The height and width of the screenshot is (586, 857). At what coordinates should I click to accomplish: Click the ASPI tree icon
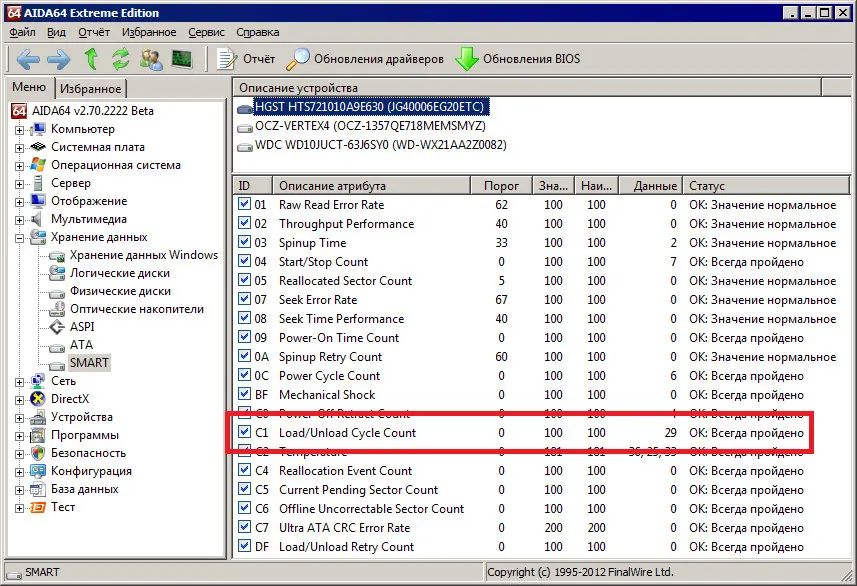click(x=57, y=327)
